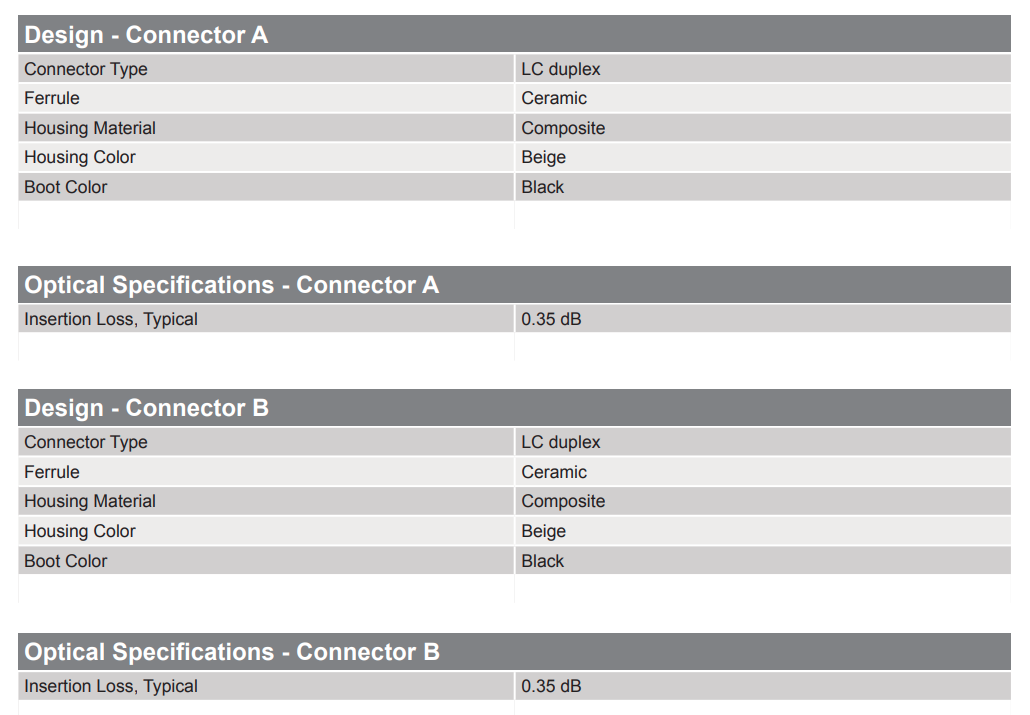Select "Housing Color" label under Connector A
Image resolution: width=1030 pixels, height=715 pixels.
[x=80, y=157]
